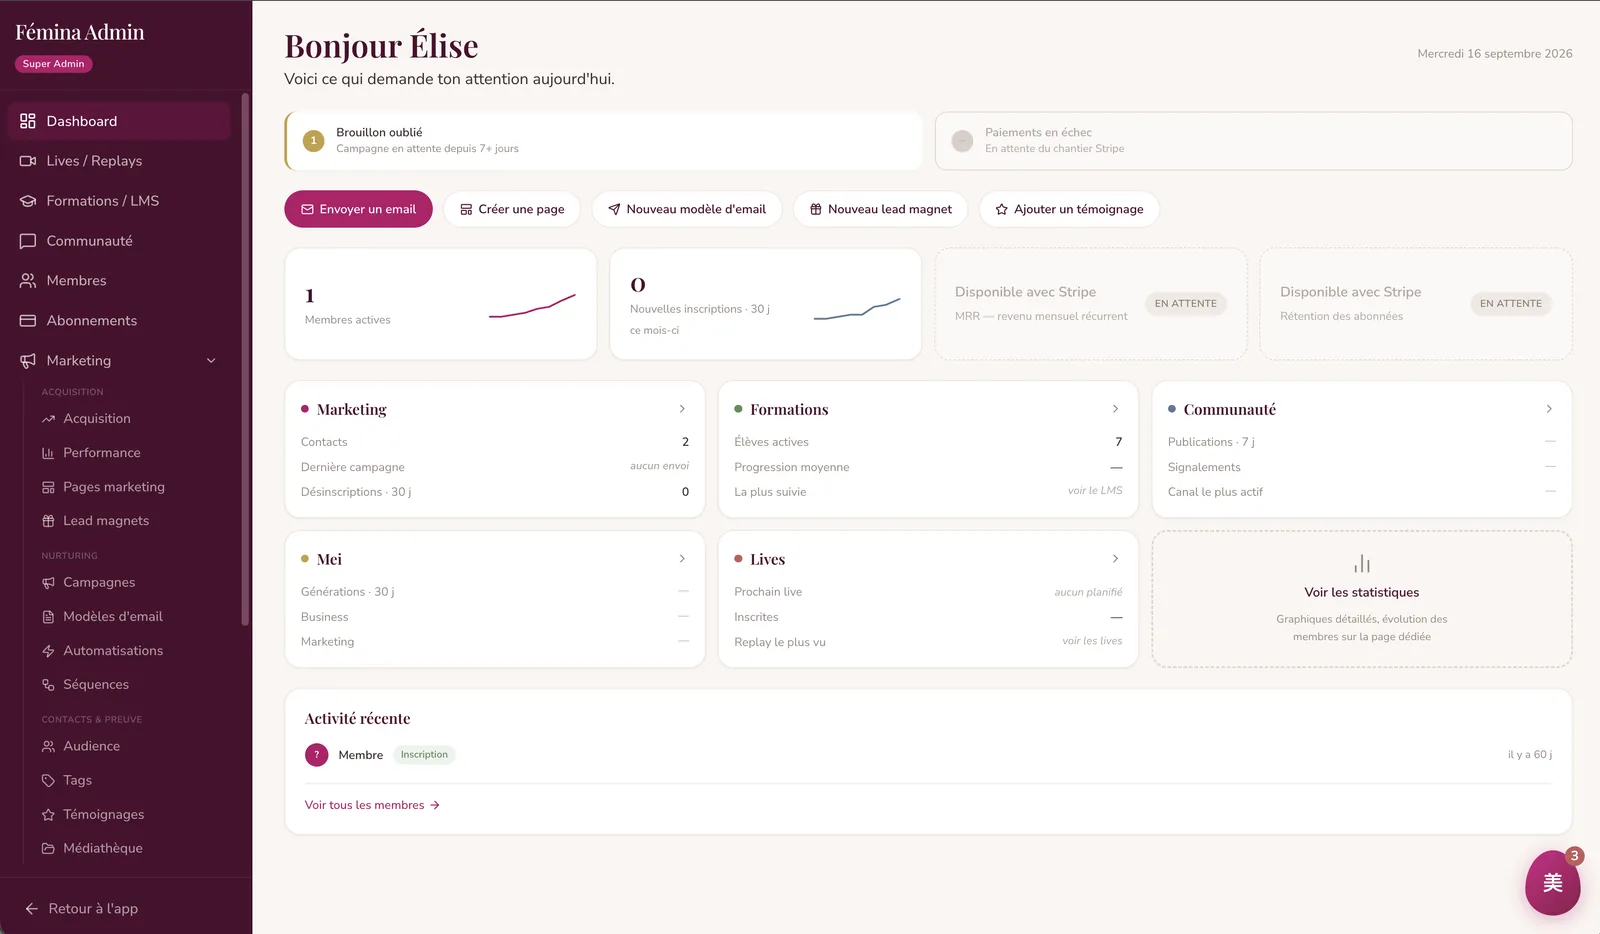Viewport: 1600px width, 934px height.
Task: Open the Formations card chevron
Action: point(1115,409)
